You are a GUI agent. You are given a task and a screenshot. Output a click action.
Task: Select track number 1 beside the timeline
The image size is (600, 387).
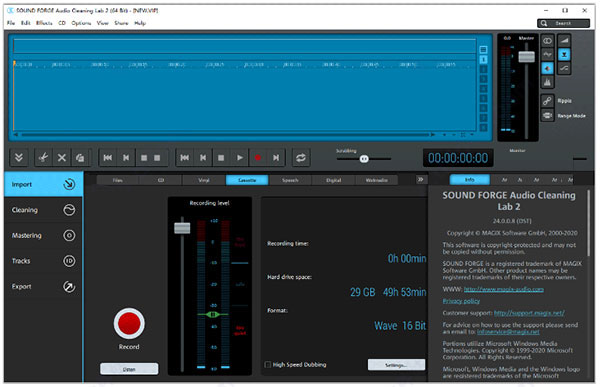[x=483, y=59]
